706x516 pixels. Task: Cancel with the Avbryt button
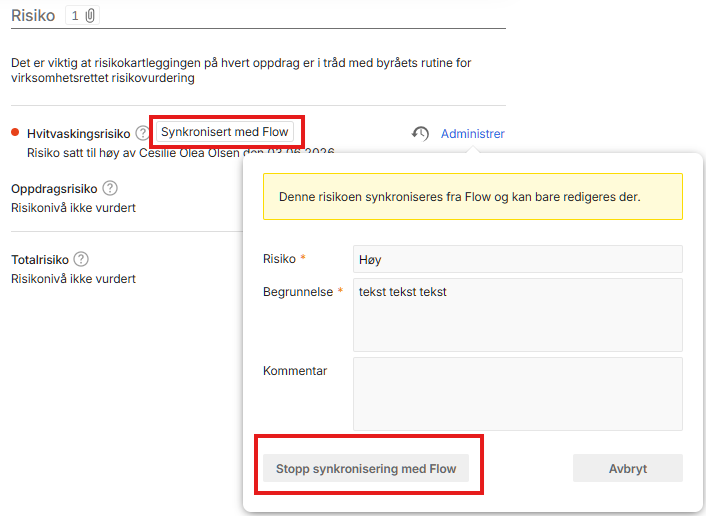(628, 468)
